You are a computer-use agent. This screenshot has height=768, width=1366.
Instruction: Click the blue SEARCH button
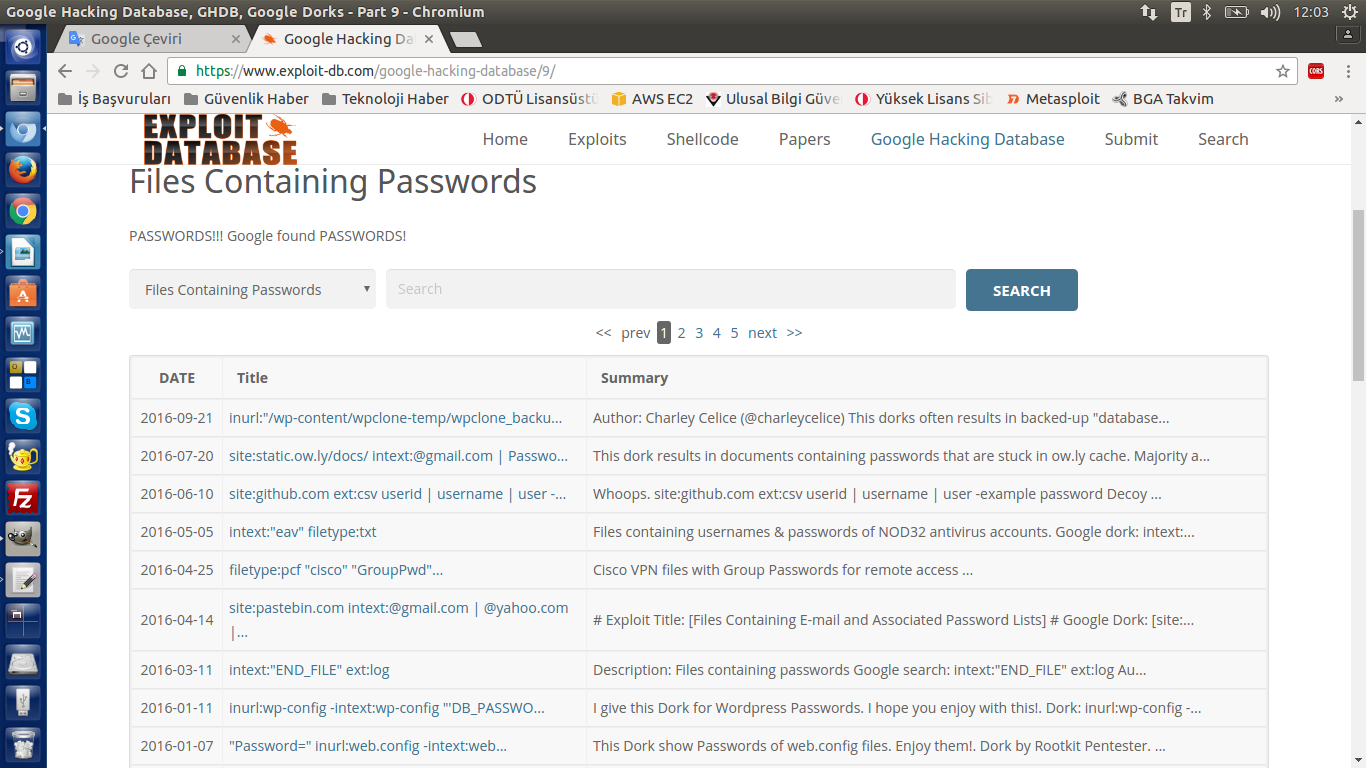(1022, 290)
